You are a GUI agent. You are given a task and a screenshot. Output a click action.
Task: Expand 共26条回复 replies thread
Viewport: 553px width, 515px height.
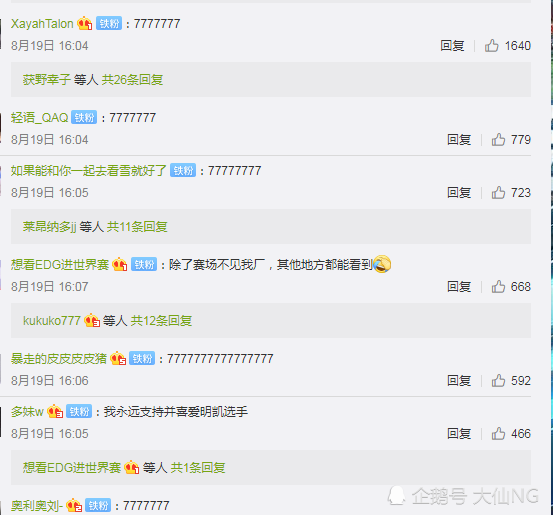click(x=132, y=80)
